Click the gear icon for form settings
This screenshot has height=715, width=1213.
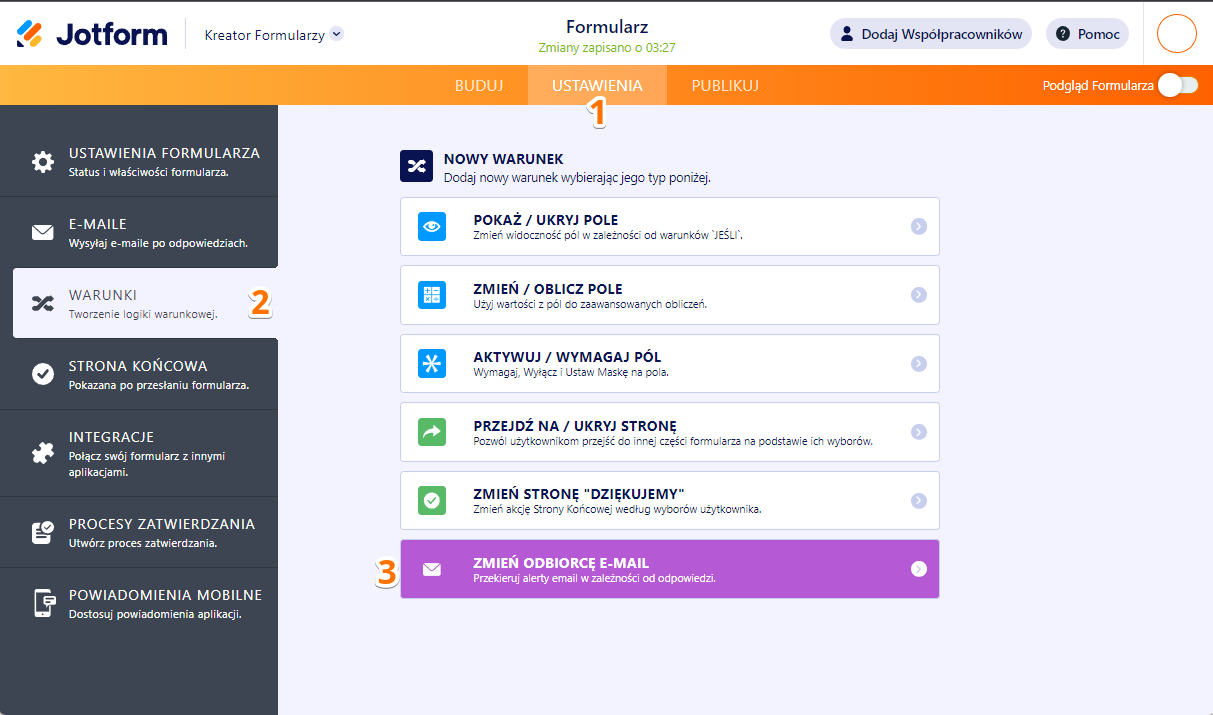pyautogui.click(x=43, y=162)
